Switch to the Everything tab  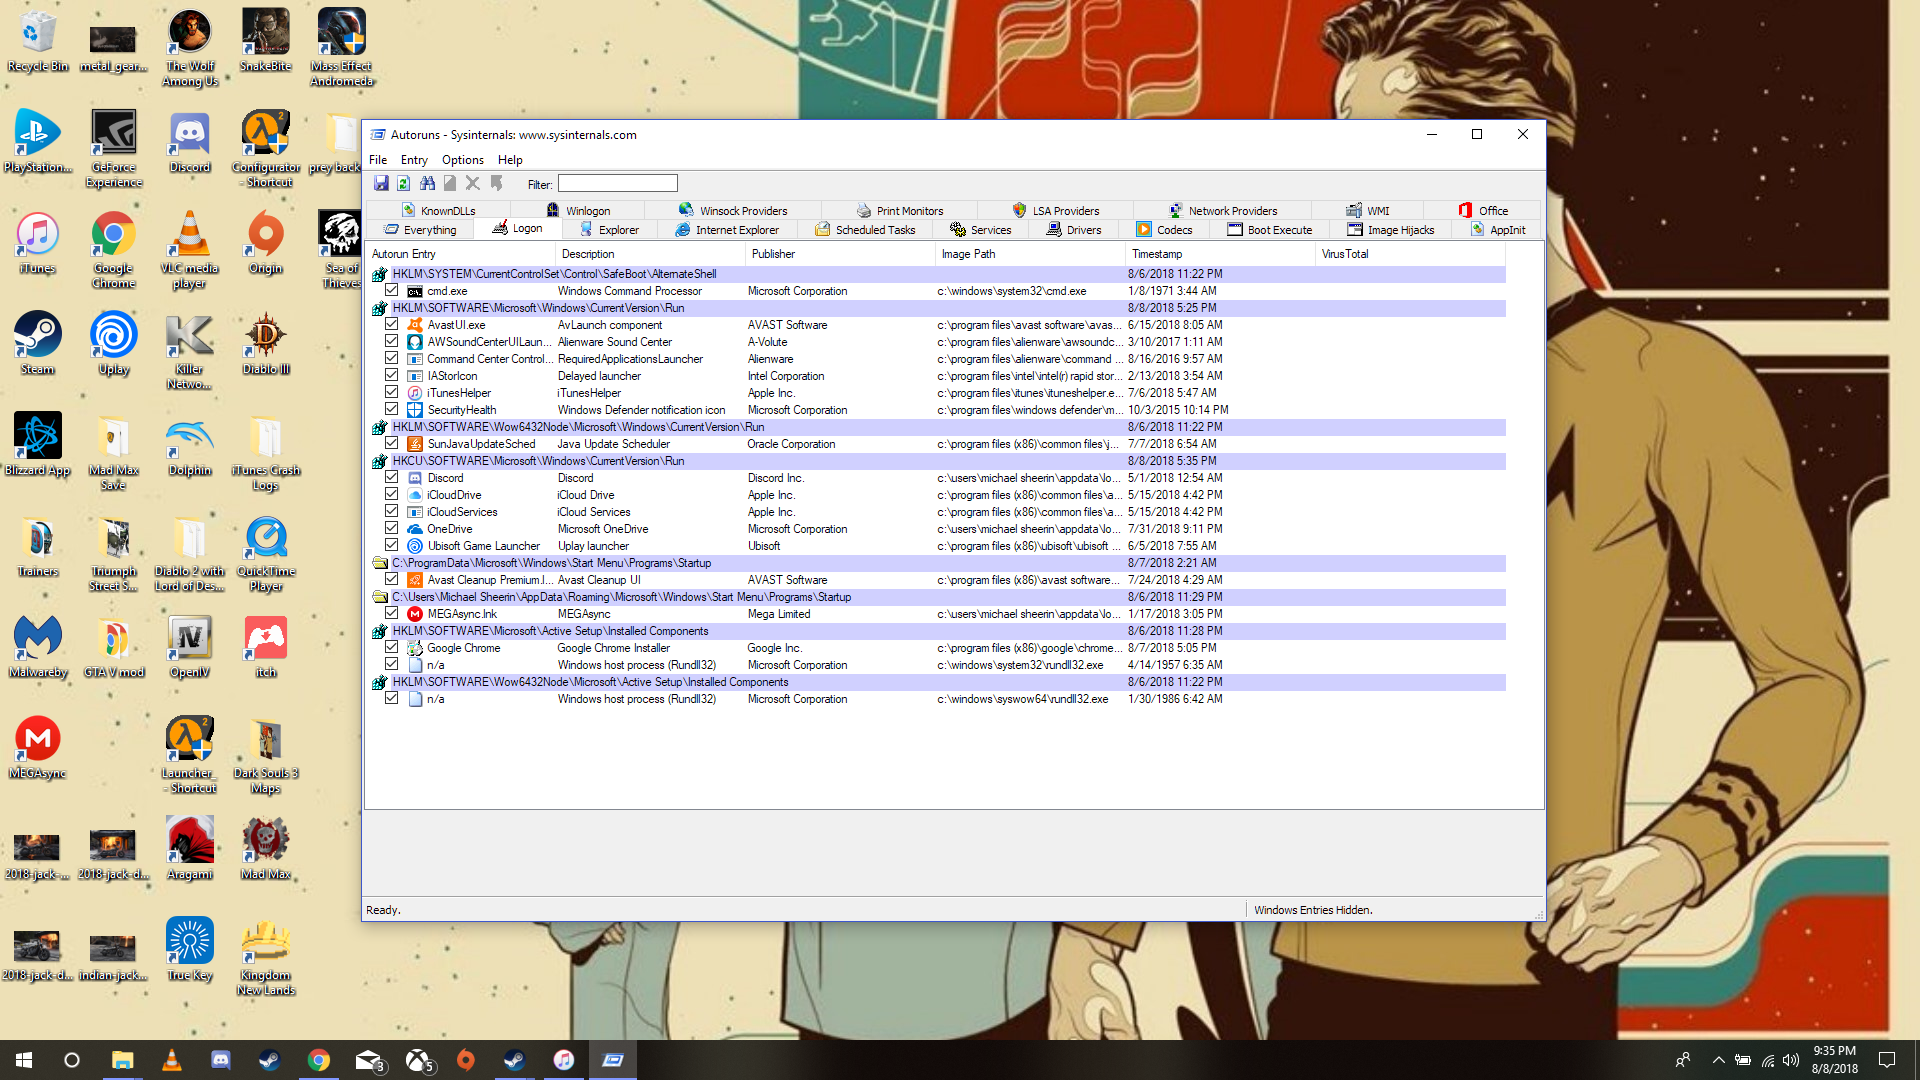point(419,230)
